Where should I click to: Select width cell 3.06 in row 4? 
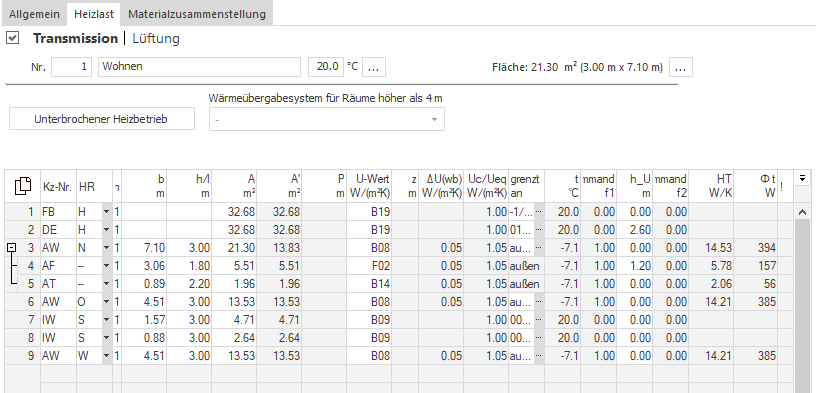coord(144,266)
